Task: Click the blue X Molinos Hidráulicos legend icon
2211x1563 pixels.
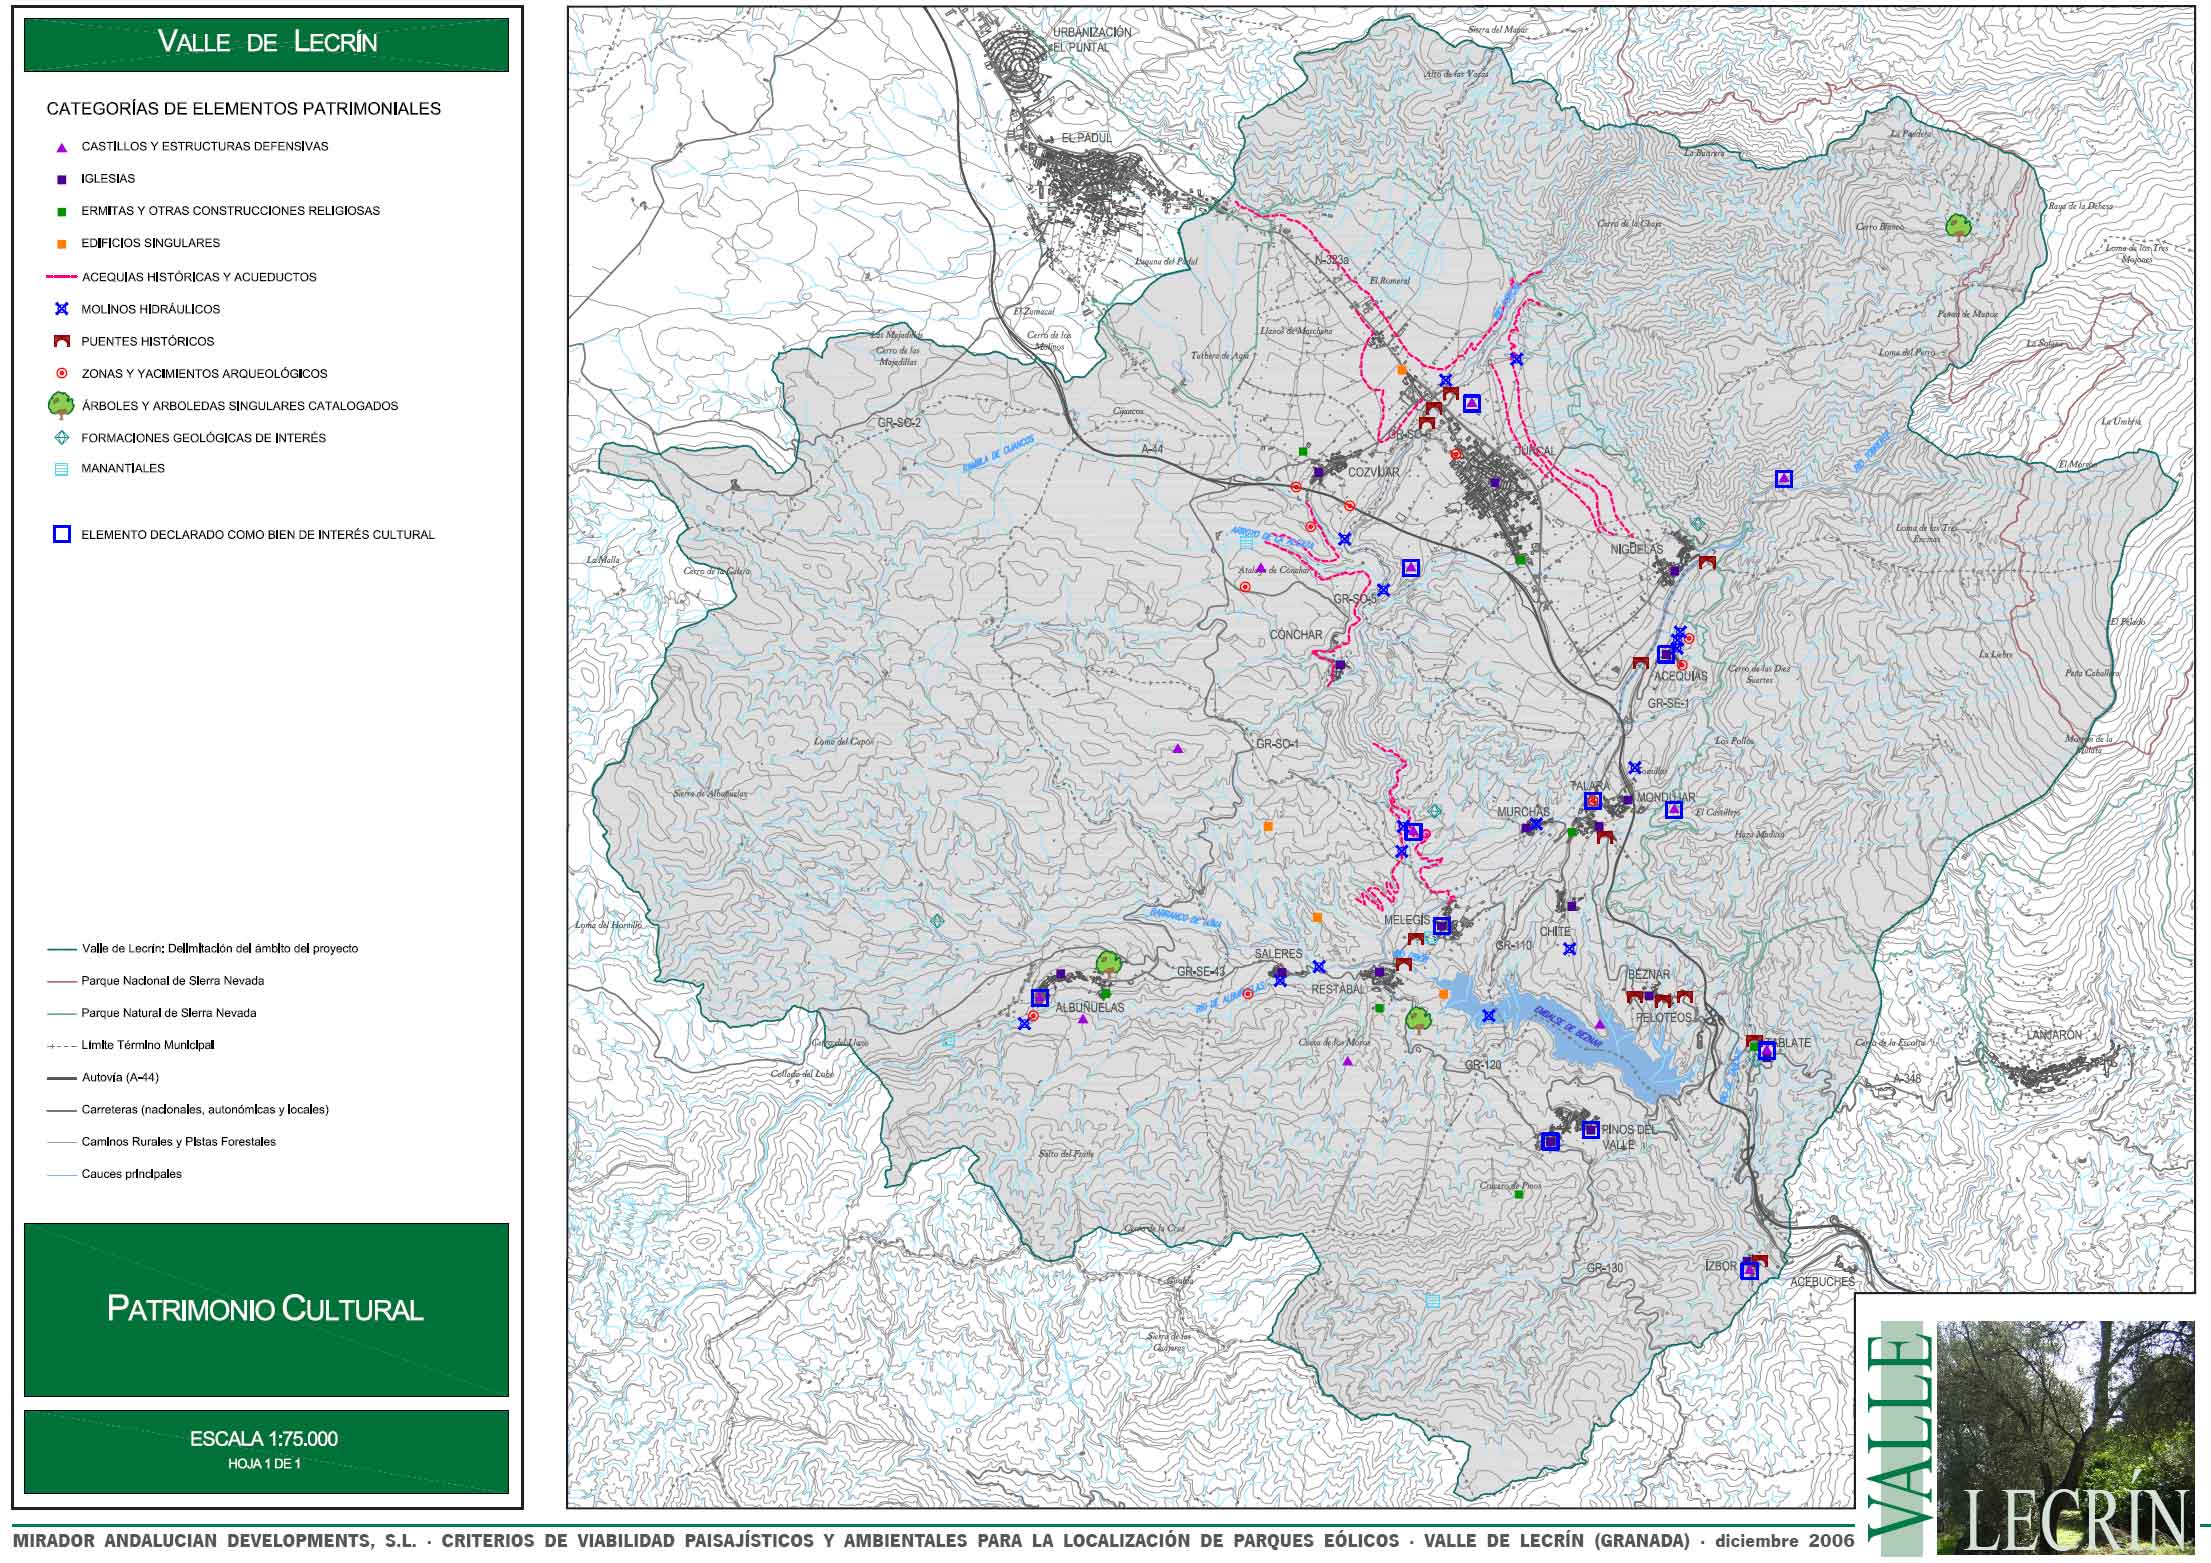Action: [61, 309]
